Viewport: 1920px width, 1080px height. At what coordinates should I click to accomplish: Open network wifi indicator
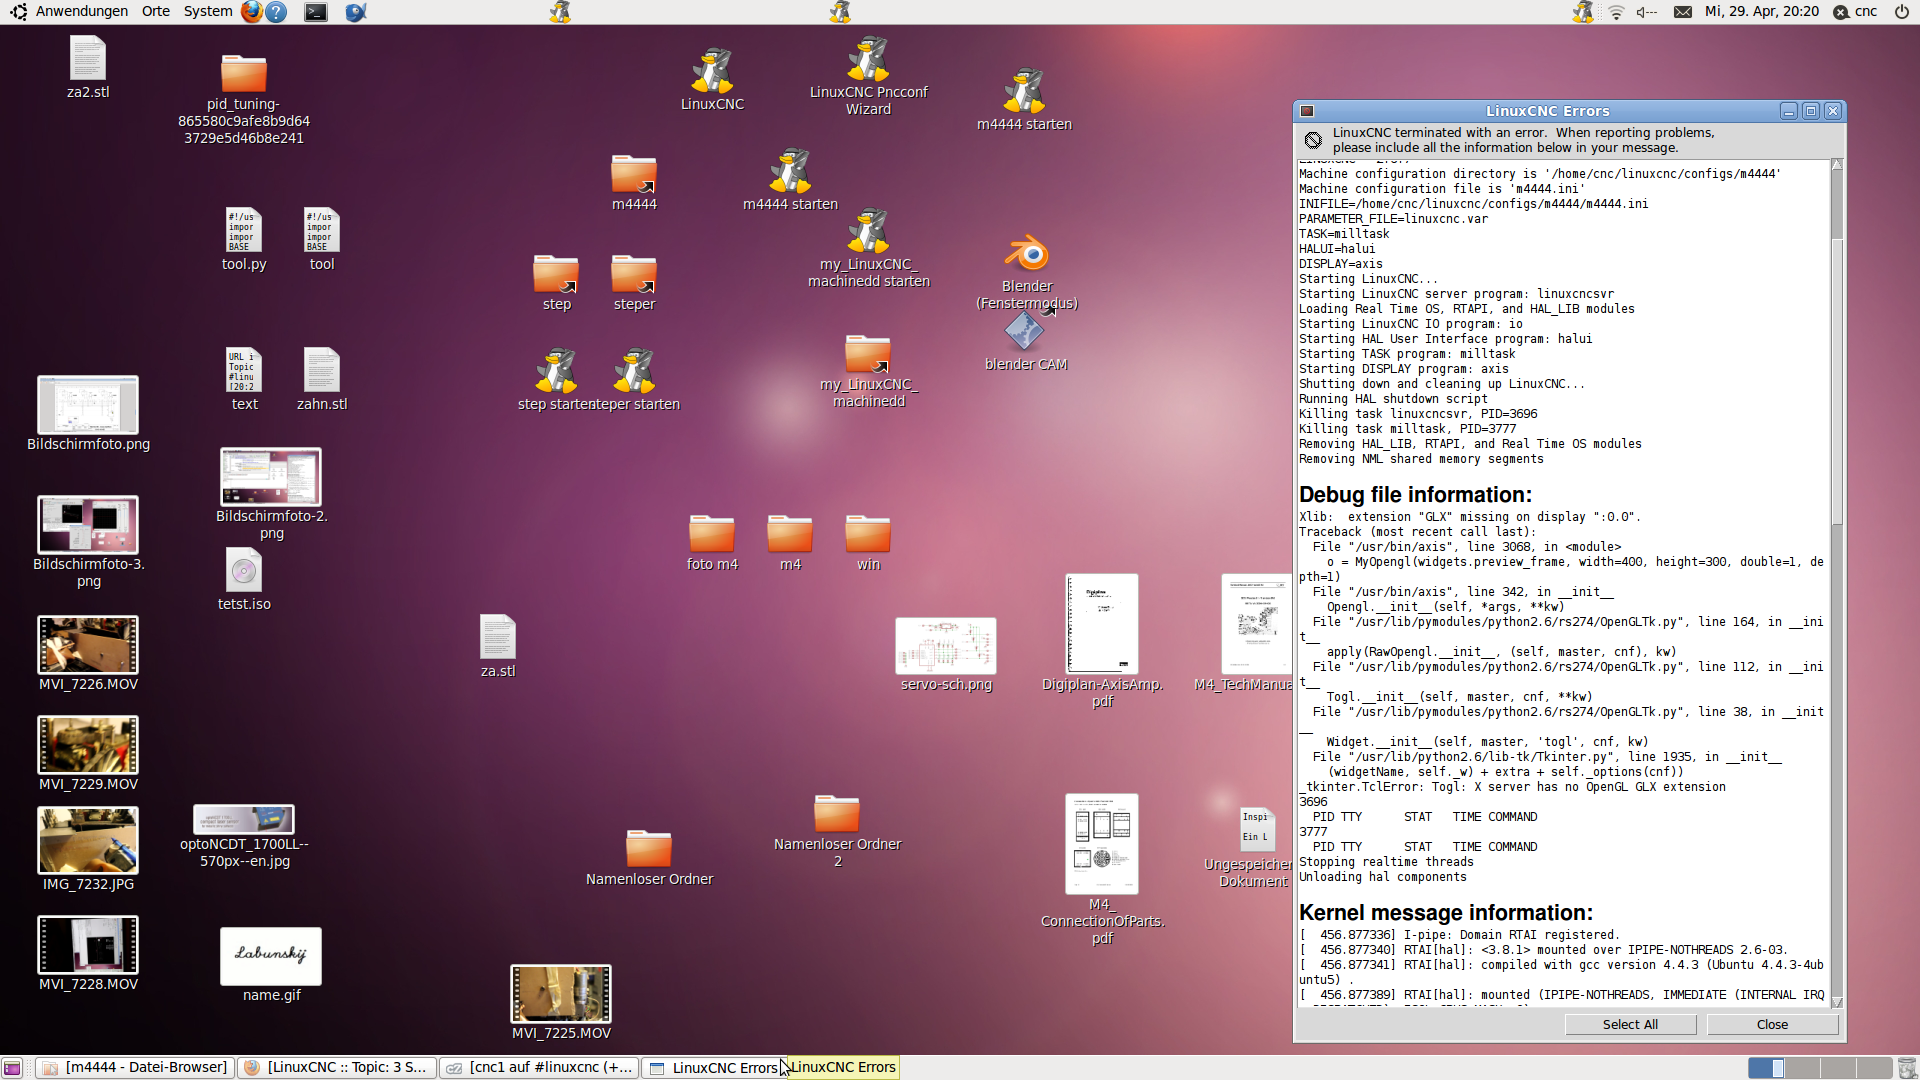[1616, 12]
